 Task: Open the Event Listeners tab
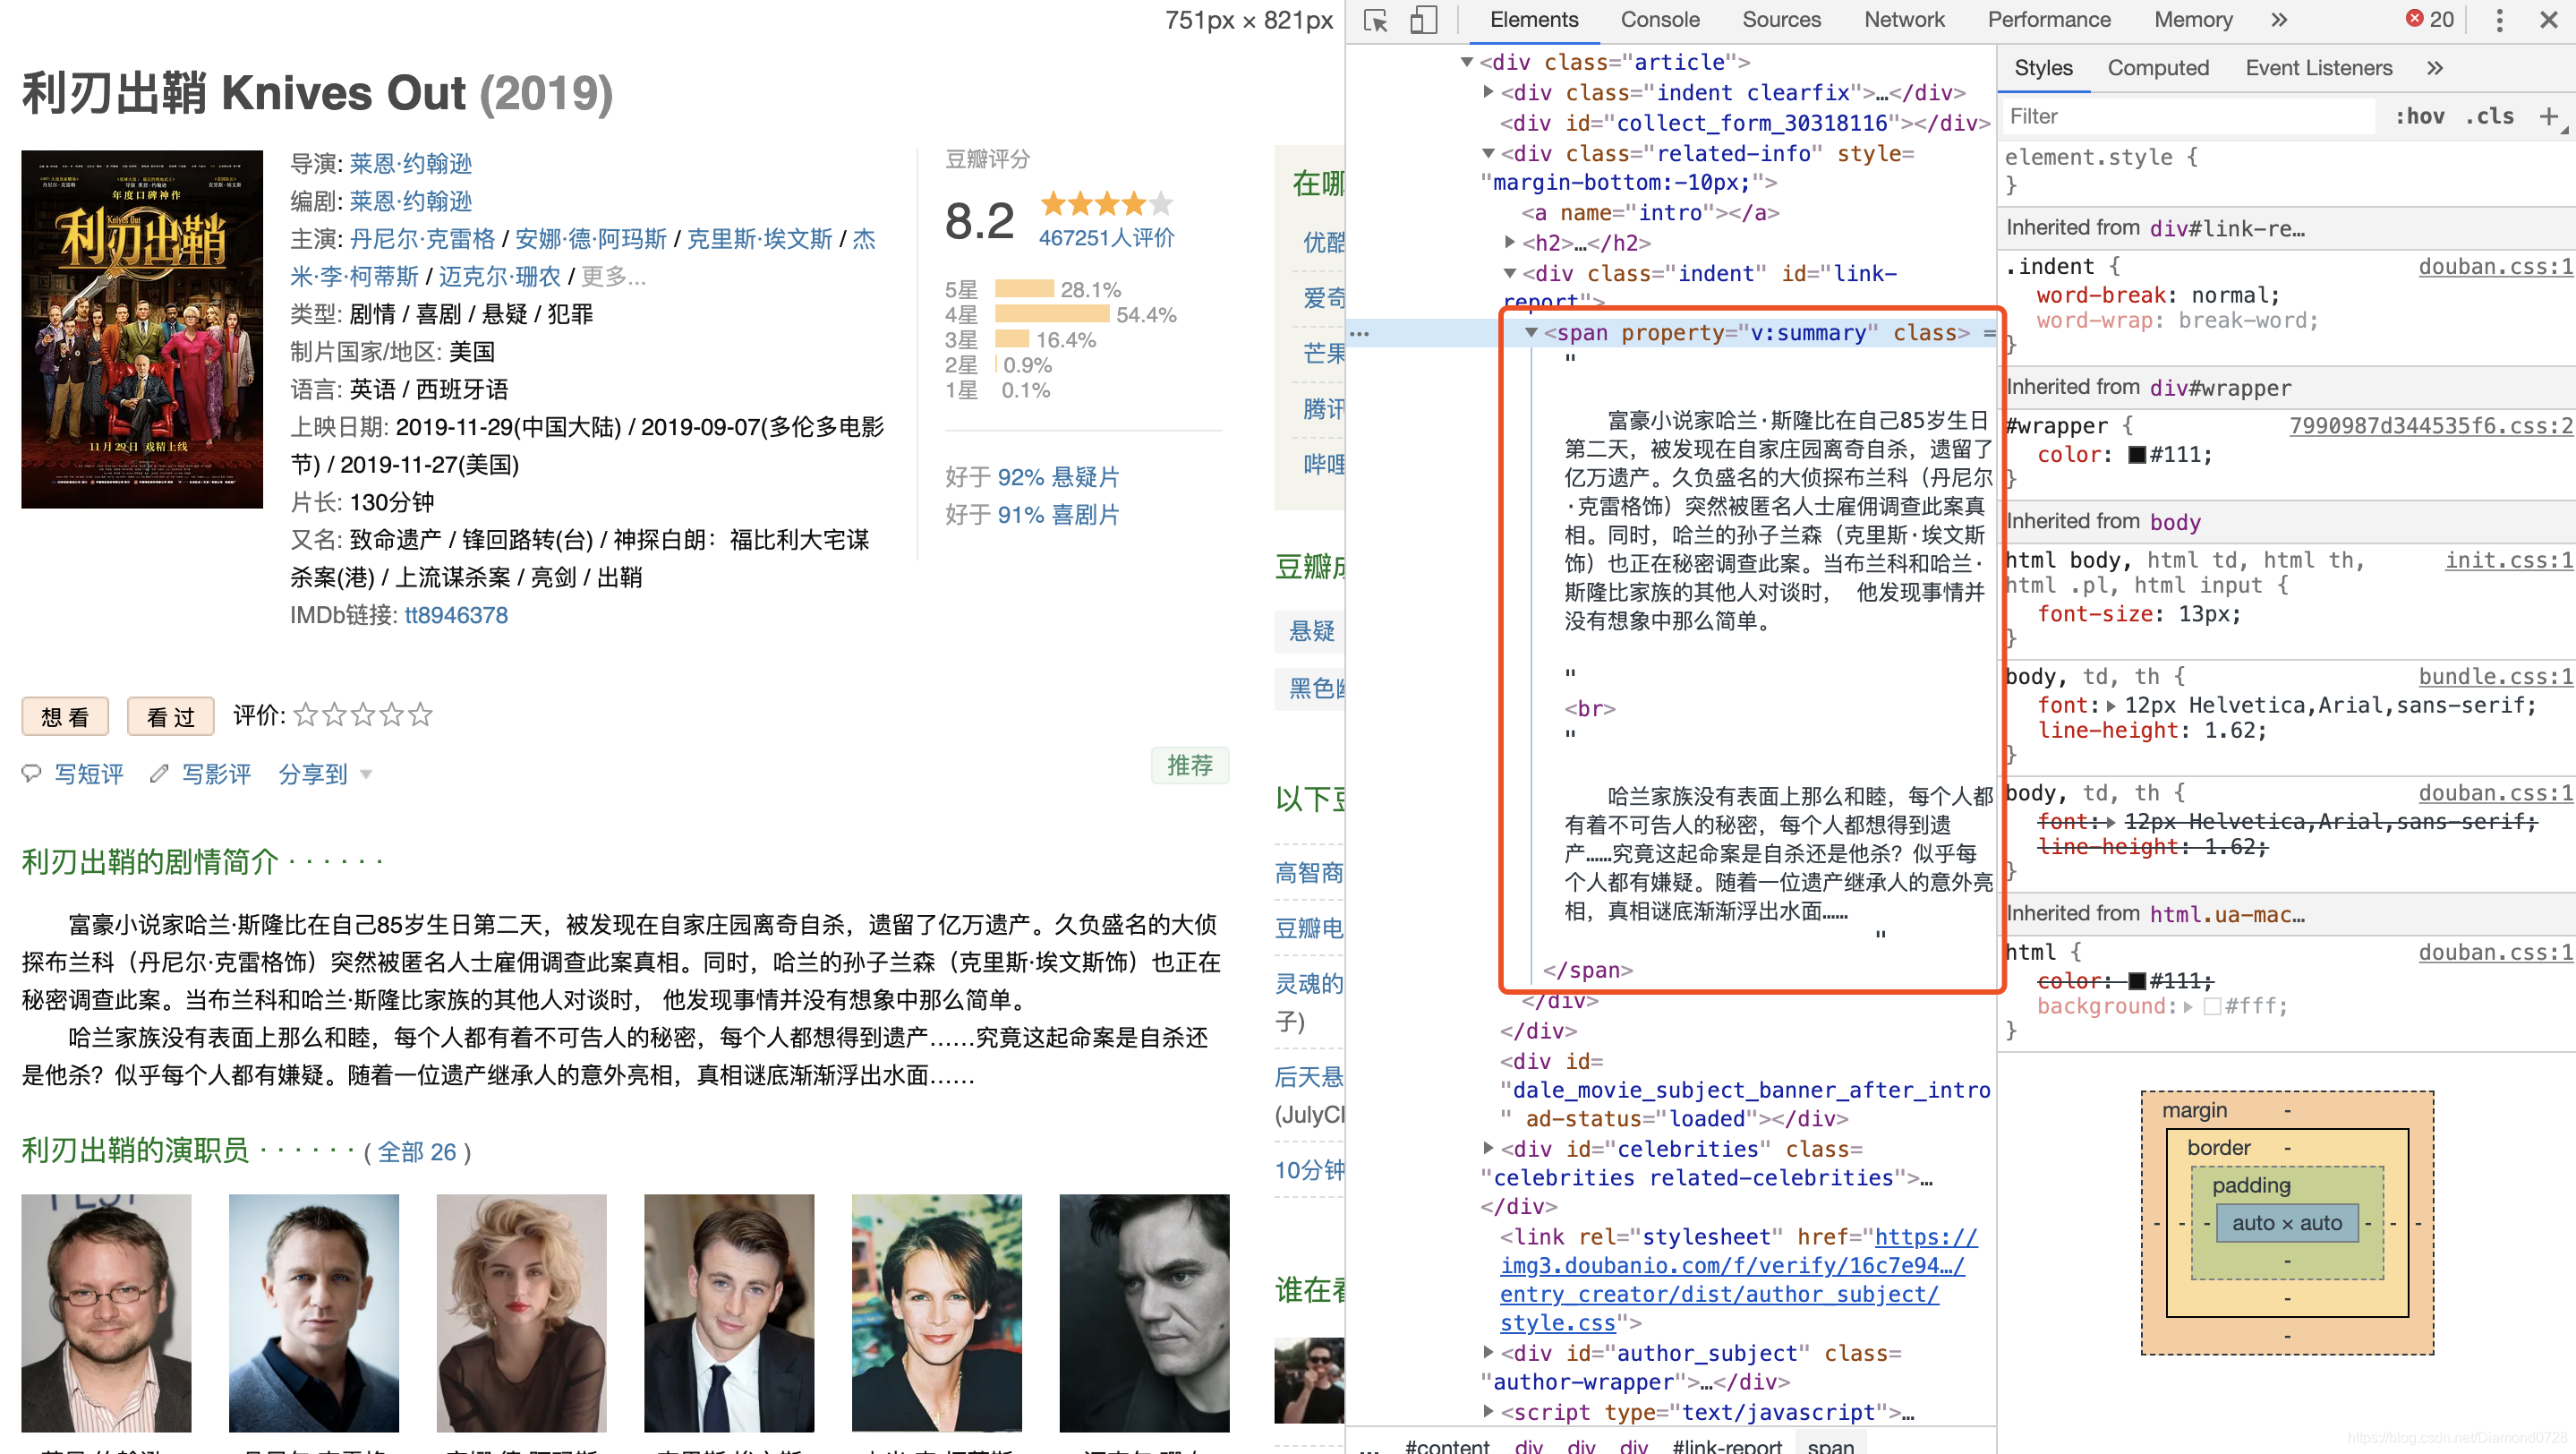click(x=2318, y=68)
